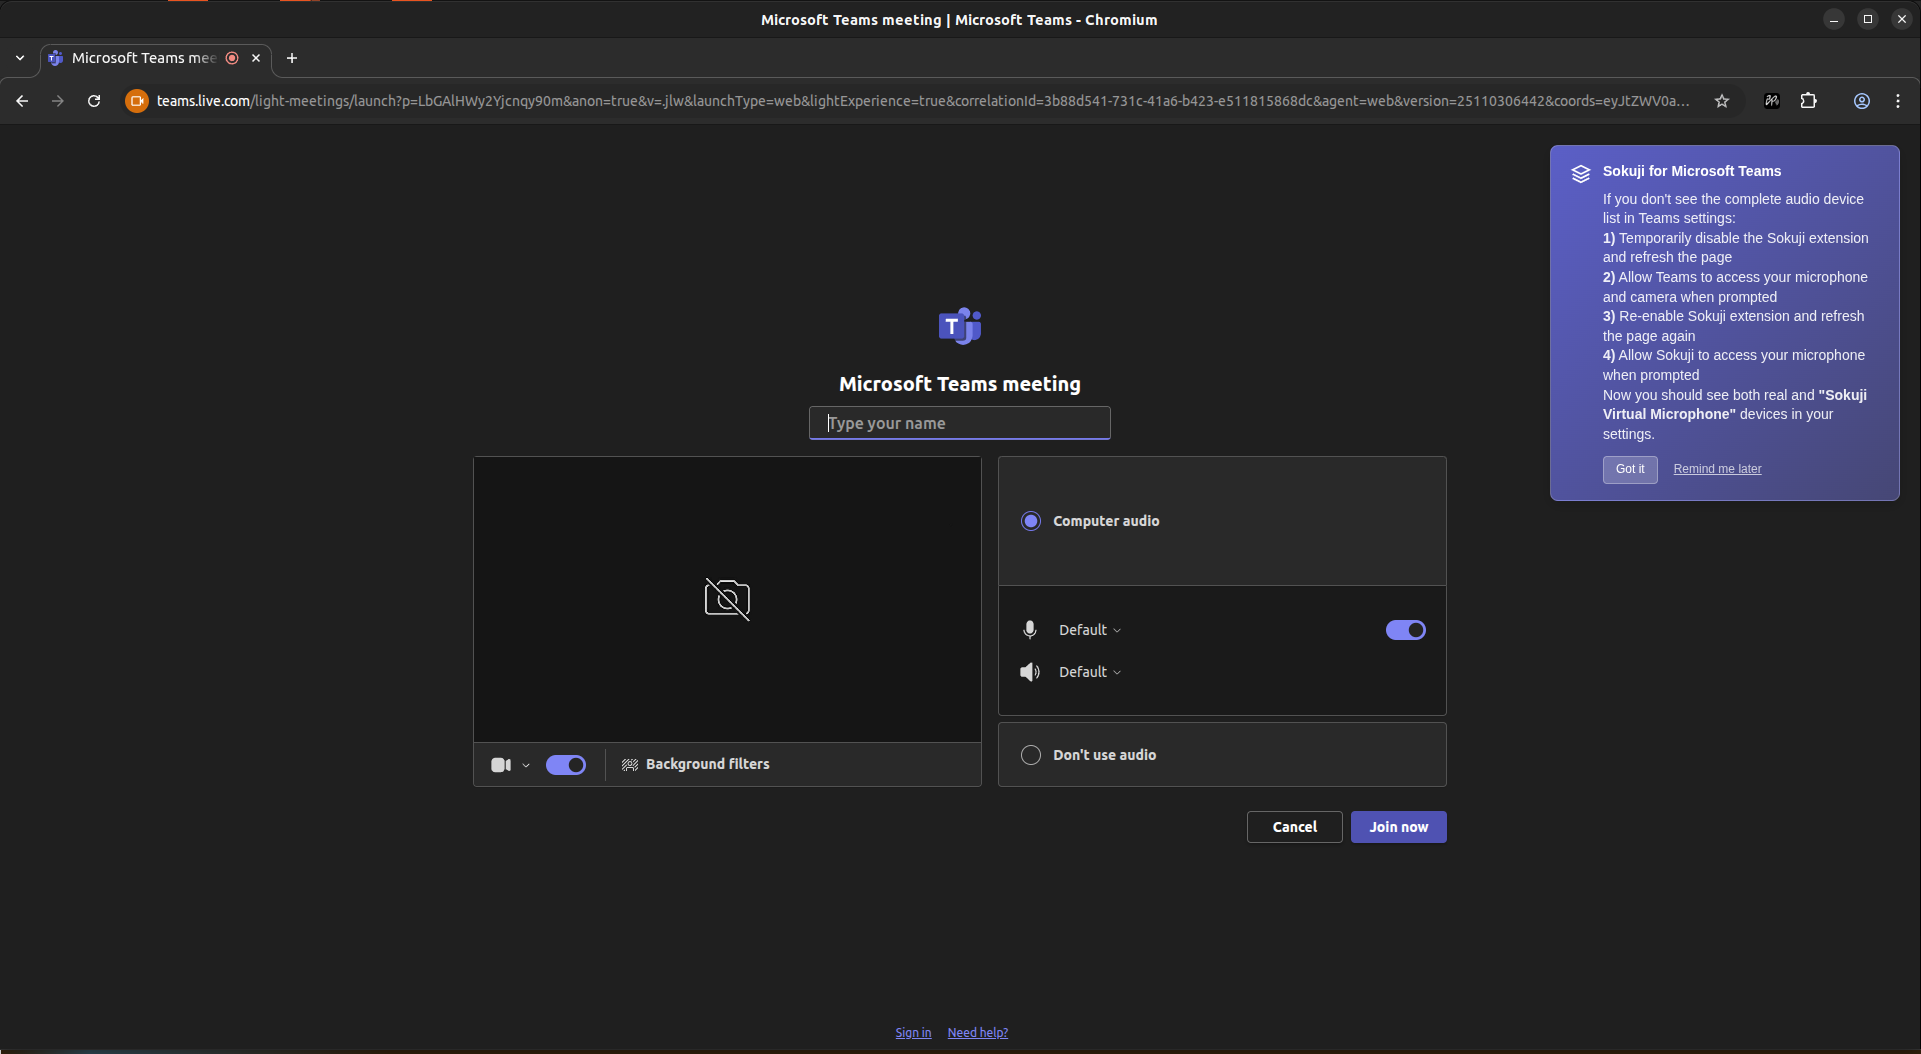
Task: Click the Microsoft Teams logo
Action: coord(960,326)
